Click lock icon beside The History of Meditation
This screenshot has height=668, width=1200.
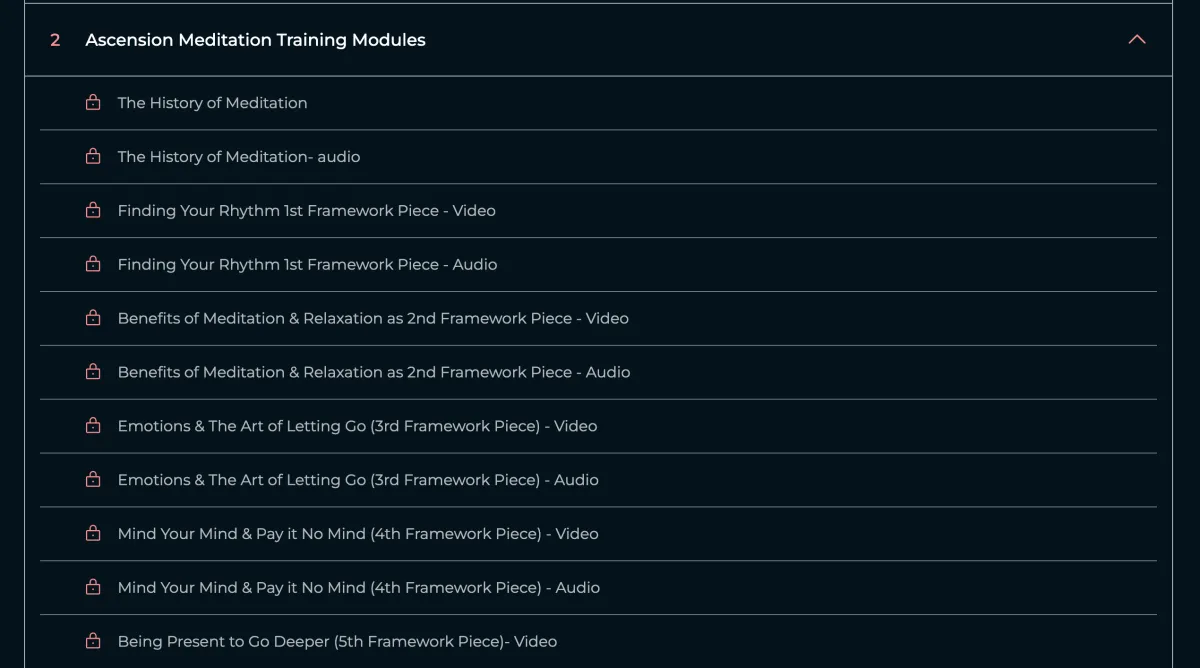pos(93,103)
